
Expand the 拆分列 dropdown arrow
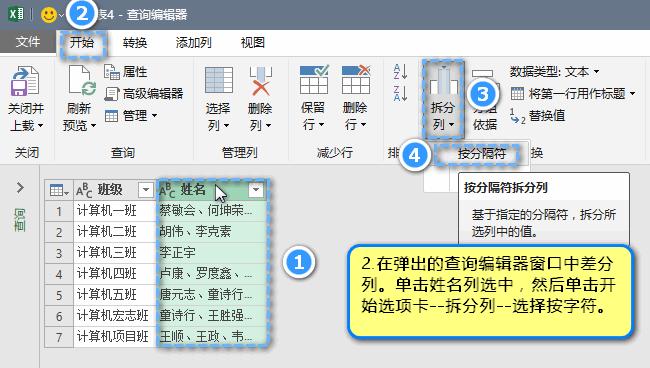click(x=451, y=124)
